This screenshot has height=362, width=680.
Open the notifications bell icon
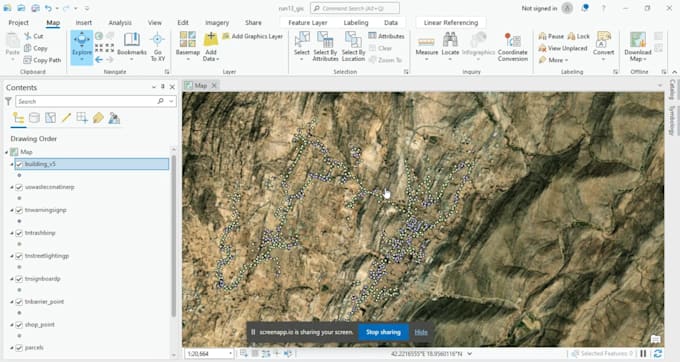pyautogui.click(x=585, y=8)
